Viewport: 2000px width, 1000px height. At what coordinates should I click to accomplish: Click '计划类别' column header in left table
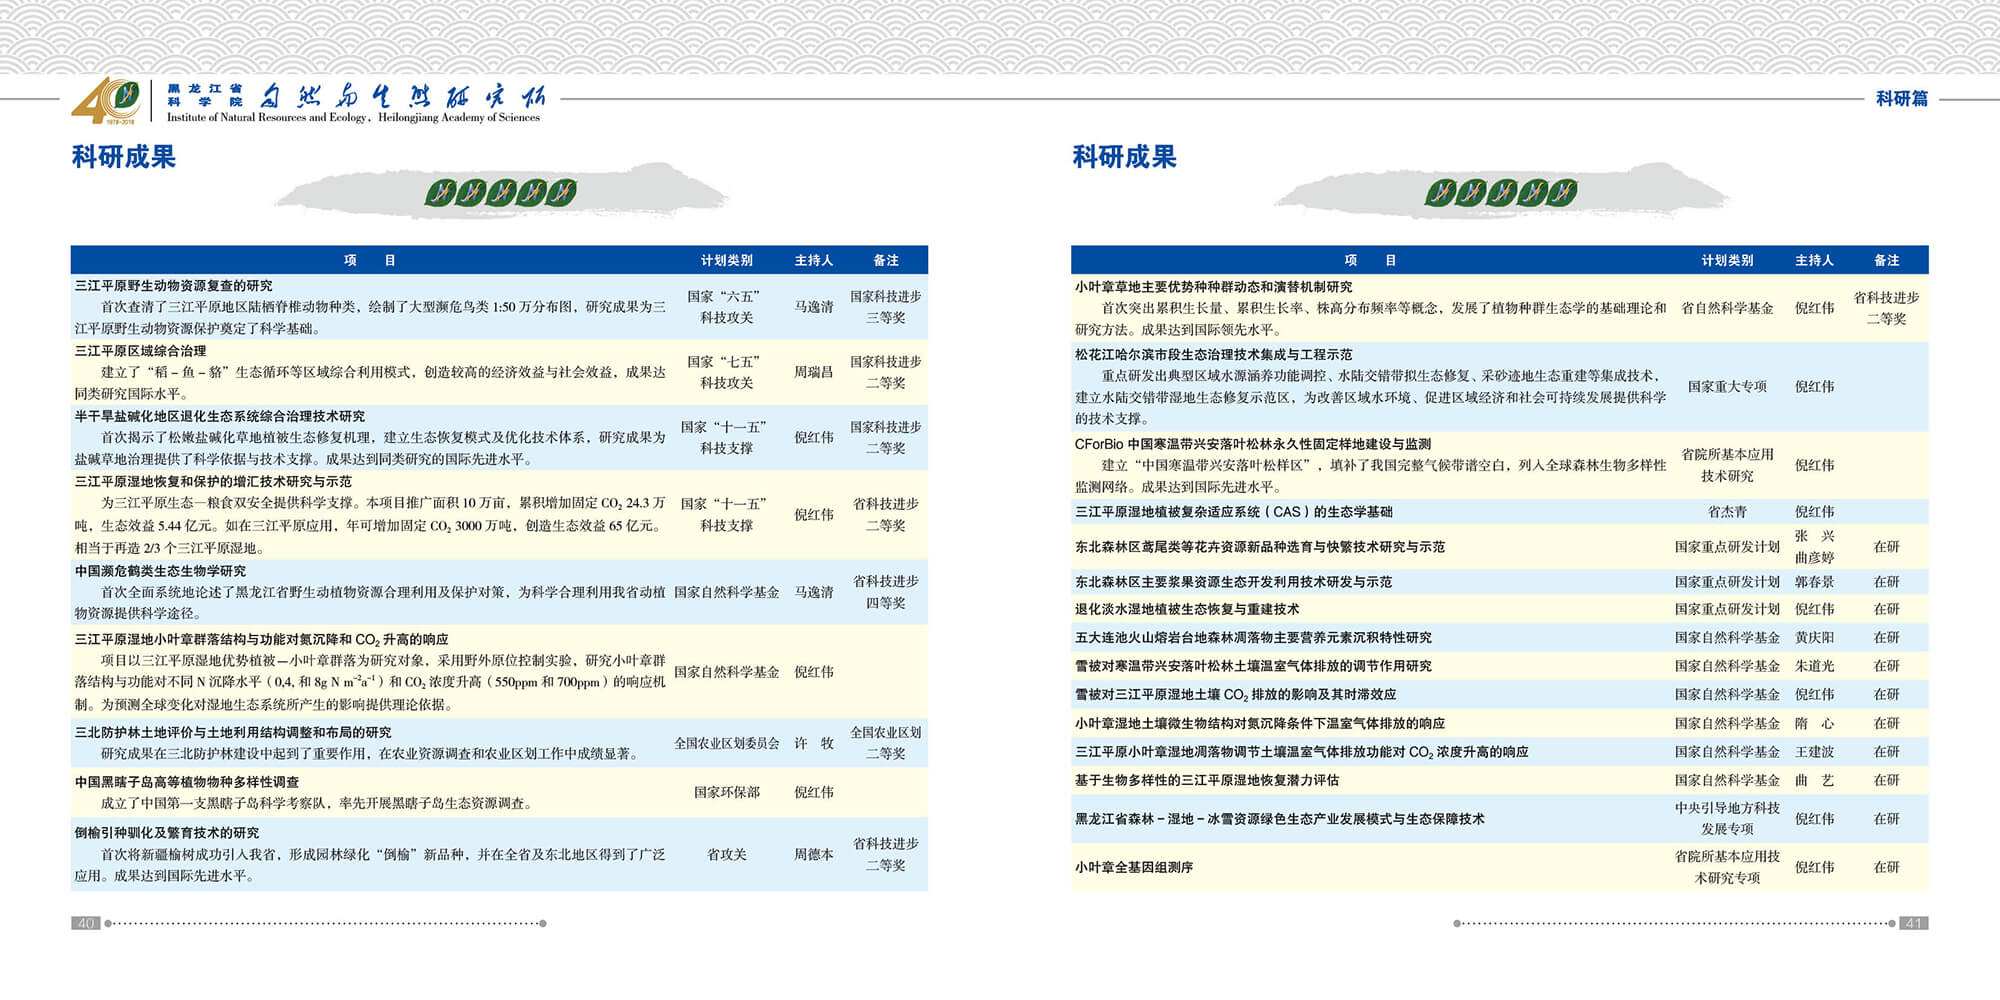(x=726, y=260)
